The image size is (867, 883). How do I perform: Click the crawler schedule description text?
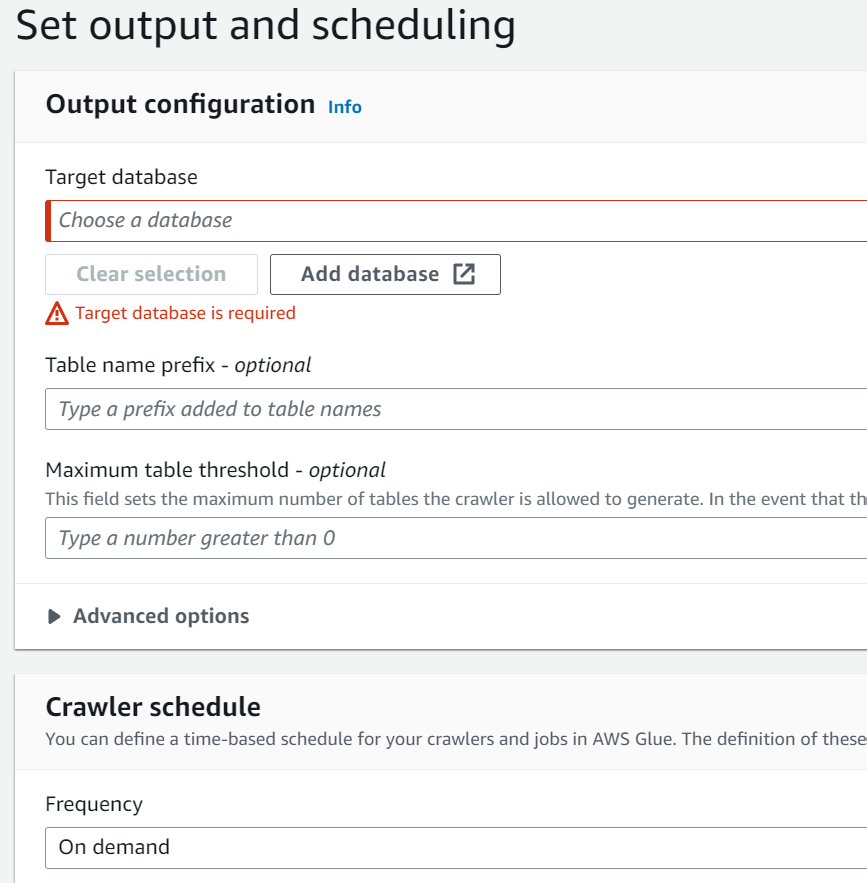456,739
